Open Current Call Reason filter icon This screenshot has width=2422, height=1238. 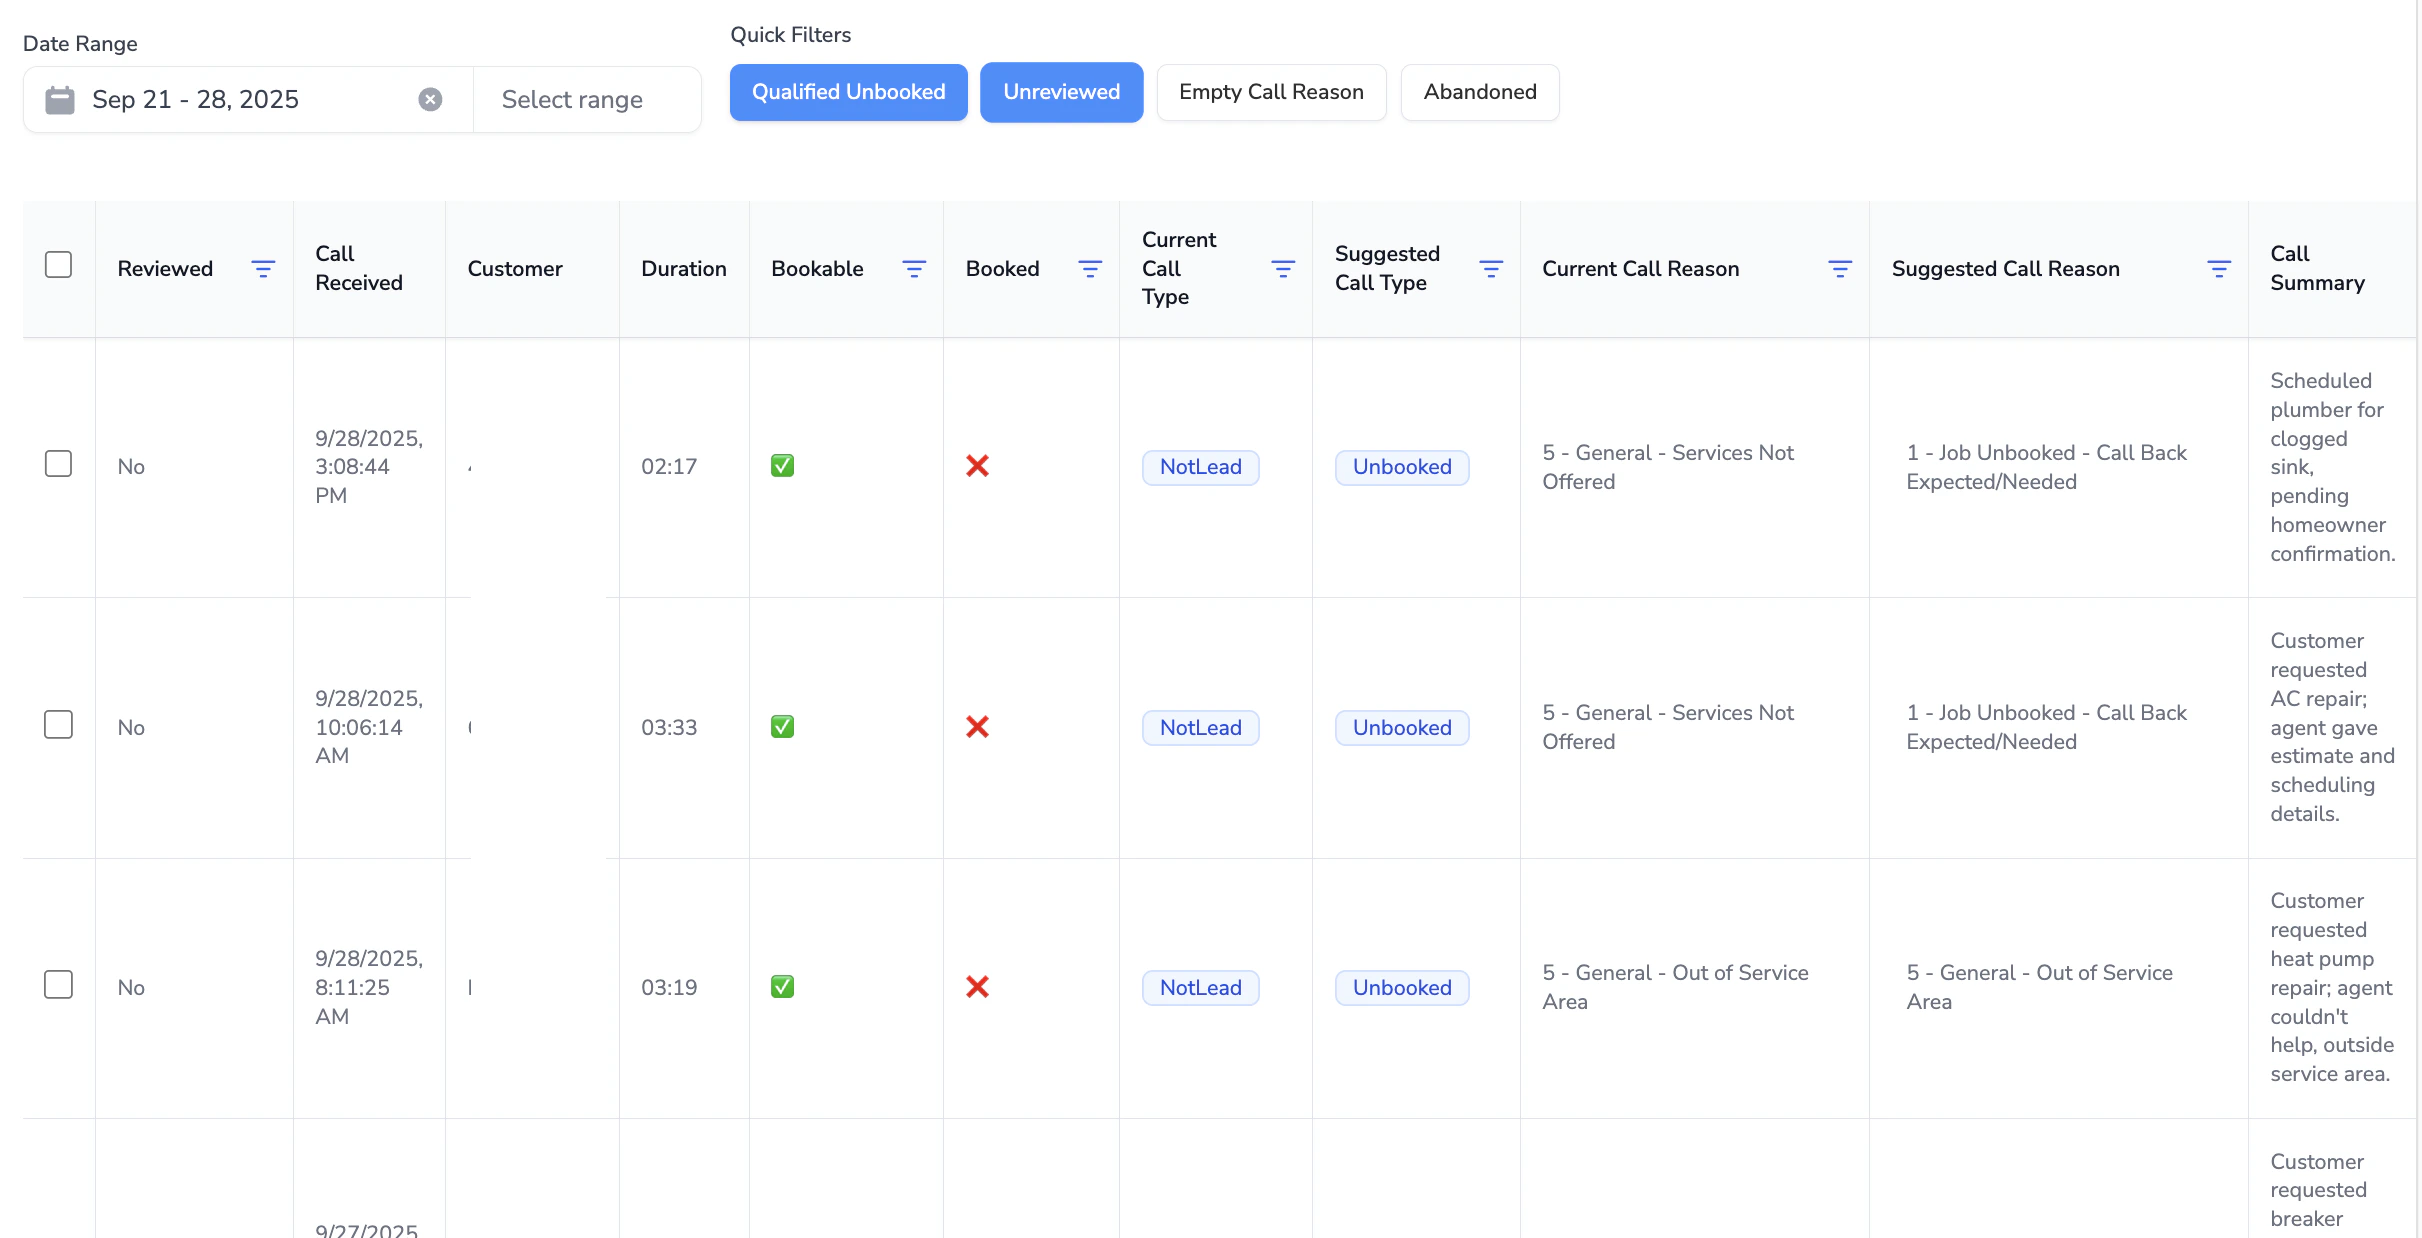(1839, 269)
